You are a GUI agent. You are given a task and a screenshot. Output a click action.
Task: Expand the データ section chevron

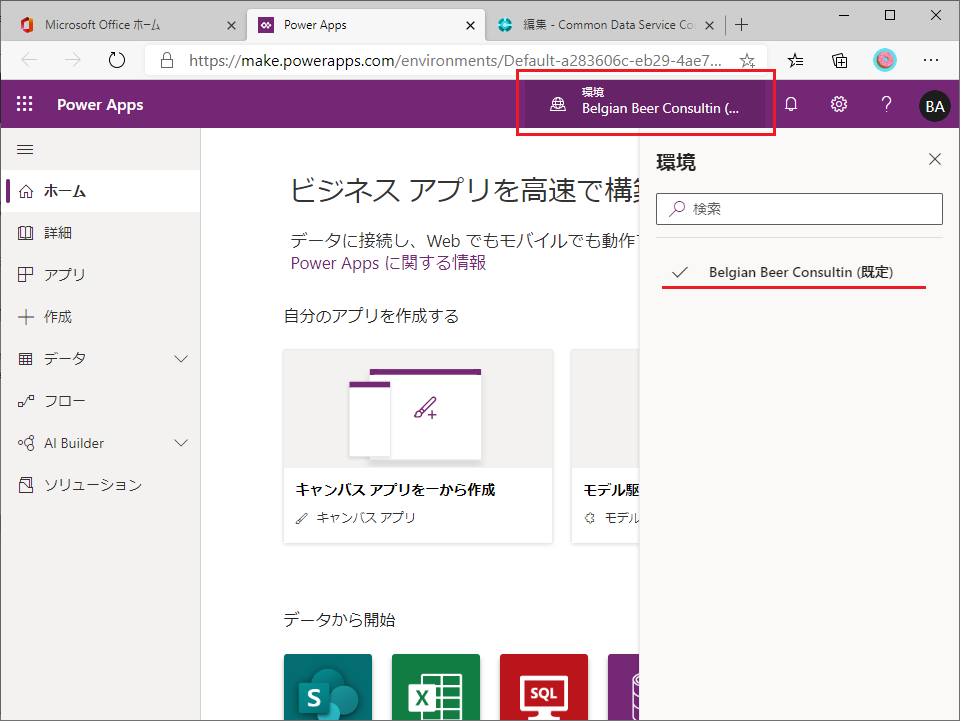181,359
